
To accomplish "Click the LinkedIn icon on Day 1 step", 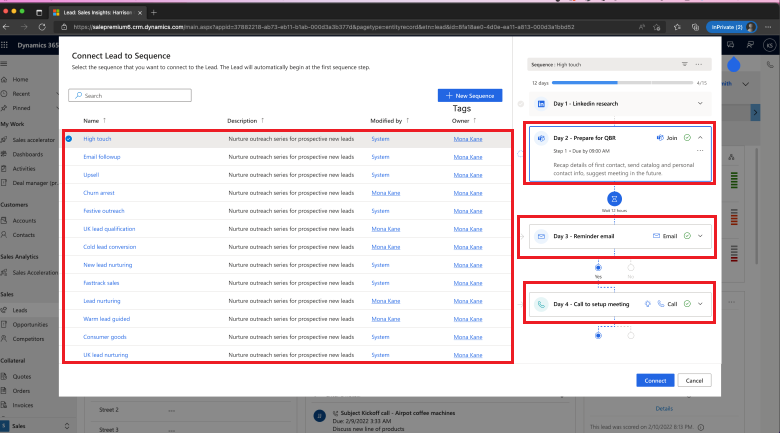I will [541, 104].
